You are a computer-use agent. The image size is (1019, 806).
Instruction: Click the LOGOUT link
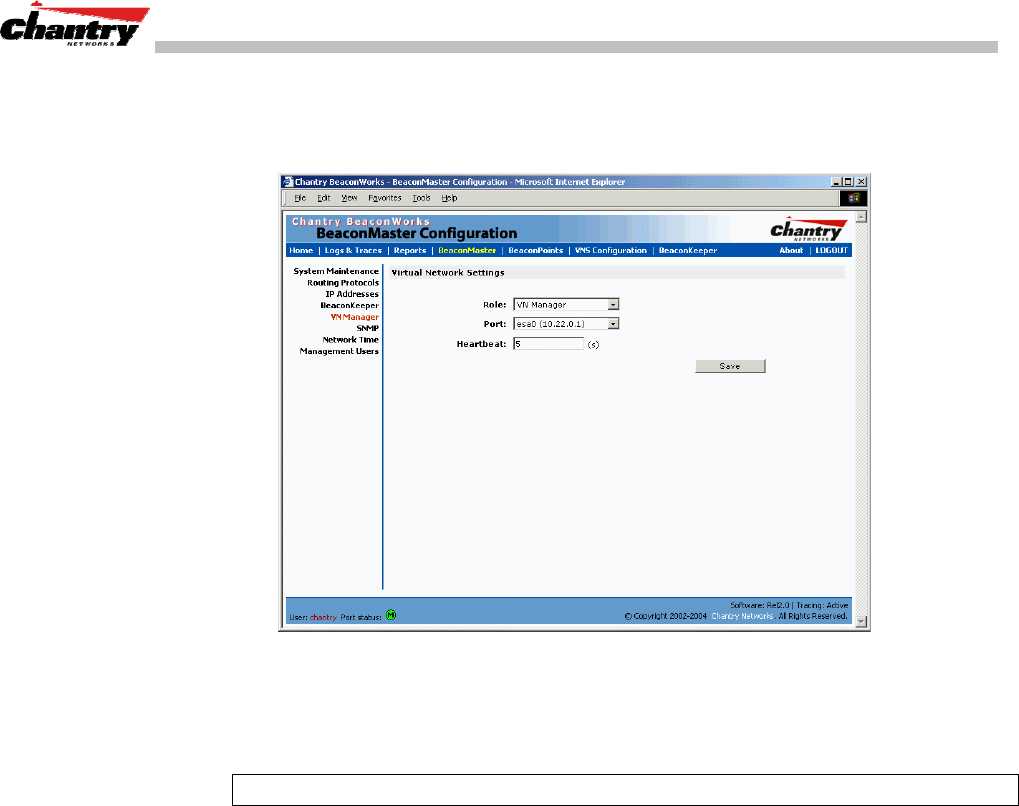[x=832, y=250]
